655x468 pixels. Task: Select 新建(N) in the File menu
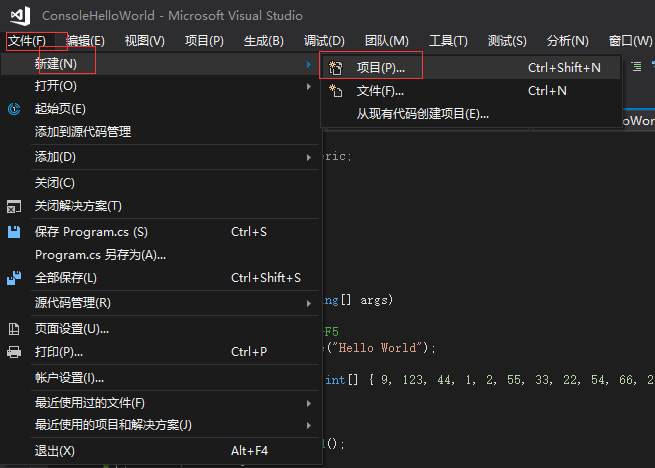tap(161, 64)
